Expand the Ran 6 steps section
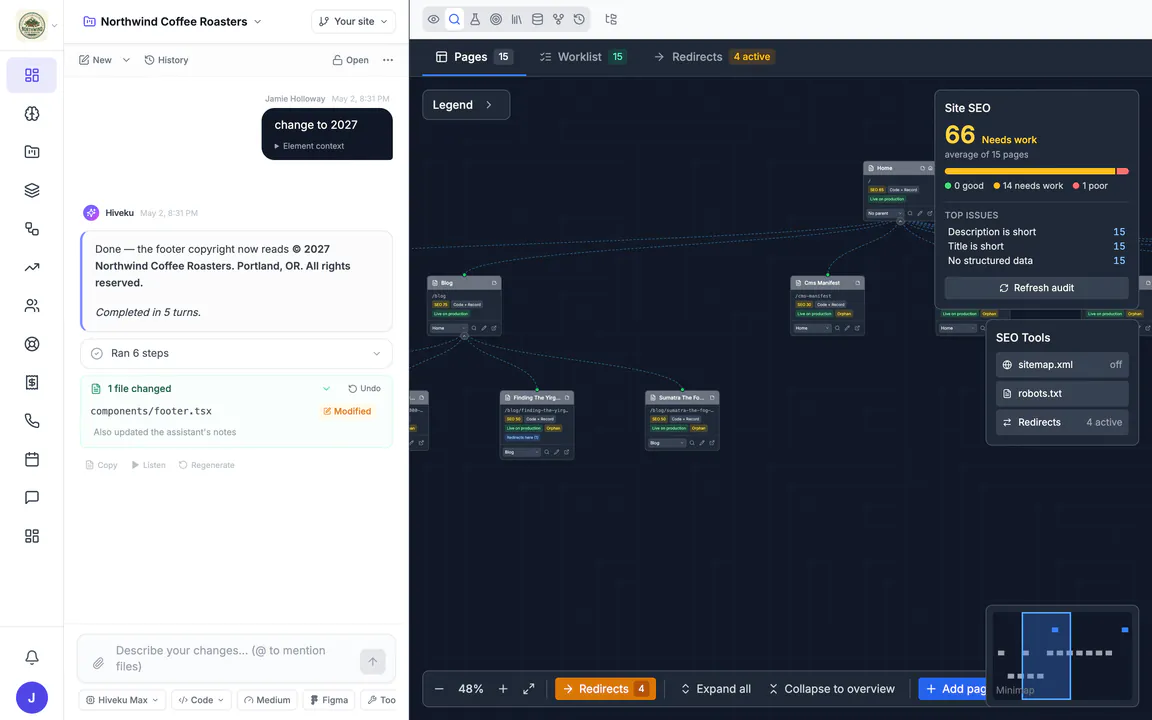Image resolution: width=1152 pixels, height=720 pixels. pos(236,353)
